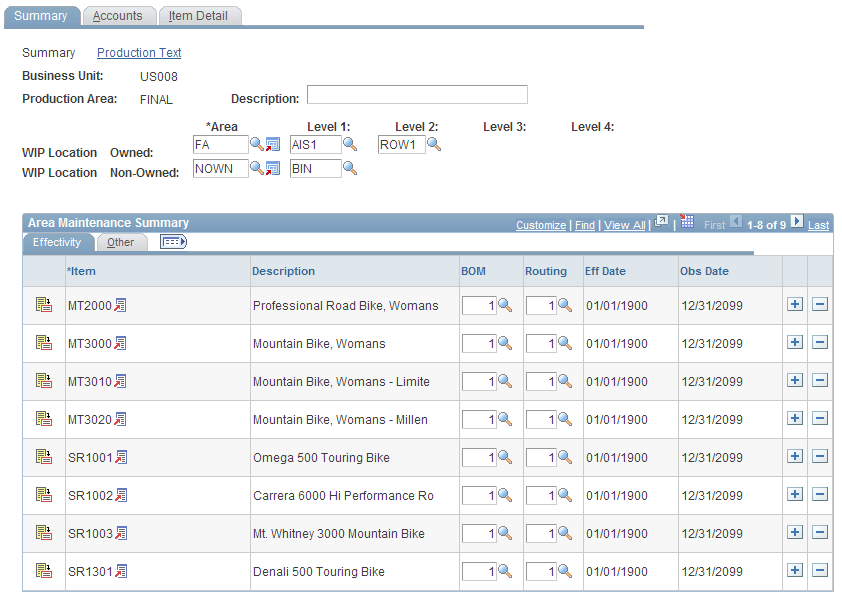This screenshot has height=599, width=842.
Task: Switch to the Accounts tab
Action: coord(119,15)
